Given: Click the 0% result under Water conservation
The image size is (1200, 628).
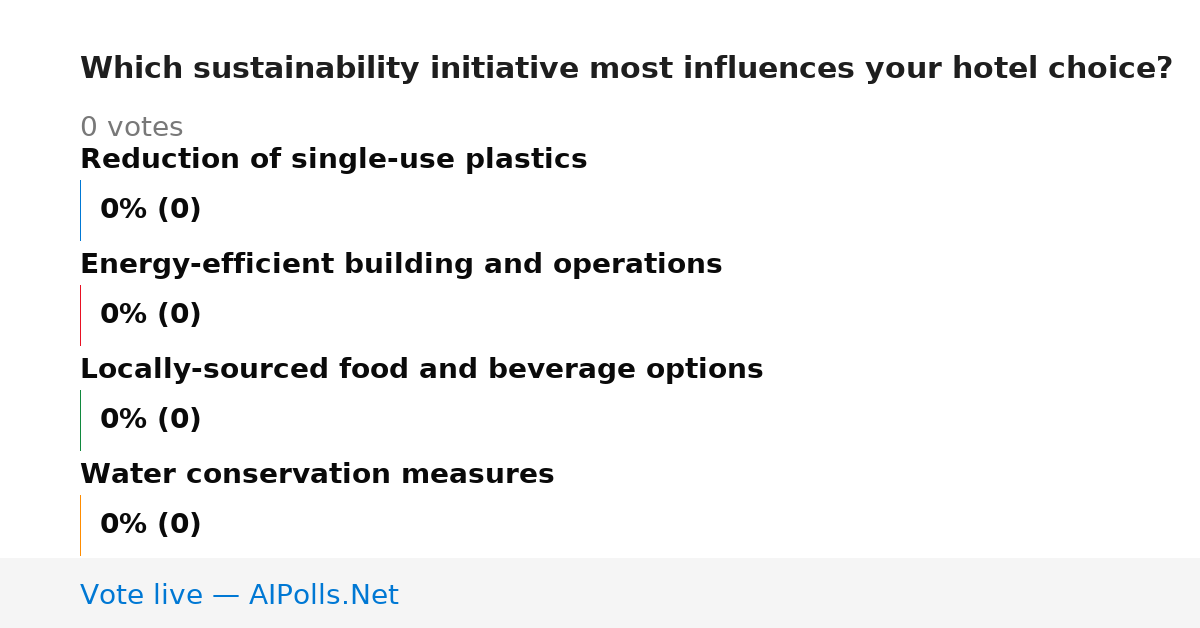Looking at the screenshot, I should [x=123, y=525].
